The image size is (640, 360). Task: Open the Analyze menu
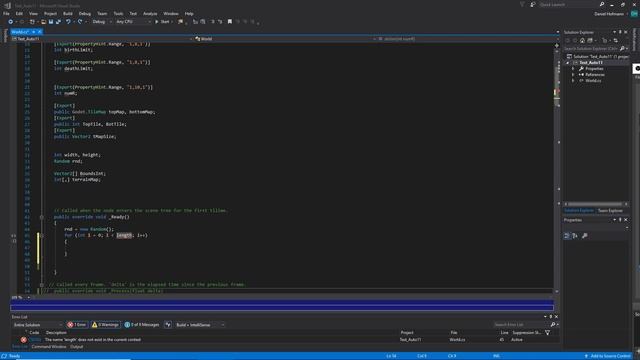coord(150,13)
